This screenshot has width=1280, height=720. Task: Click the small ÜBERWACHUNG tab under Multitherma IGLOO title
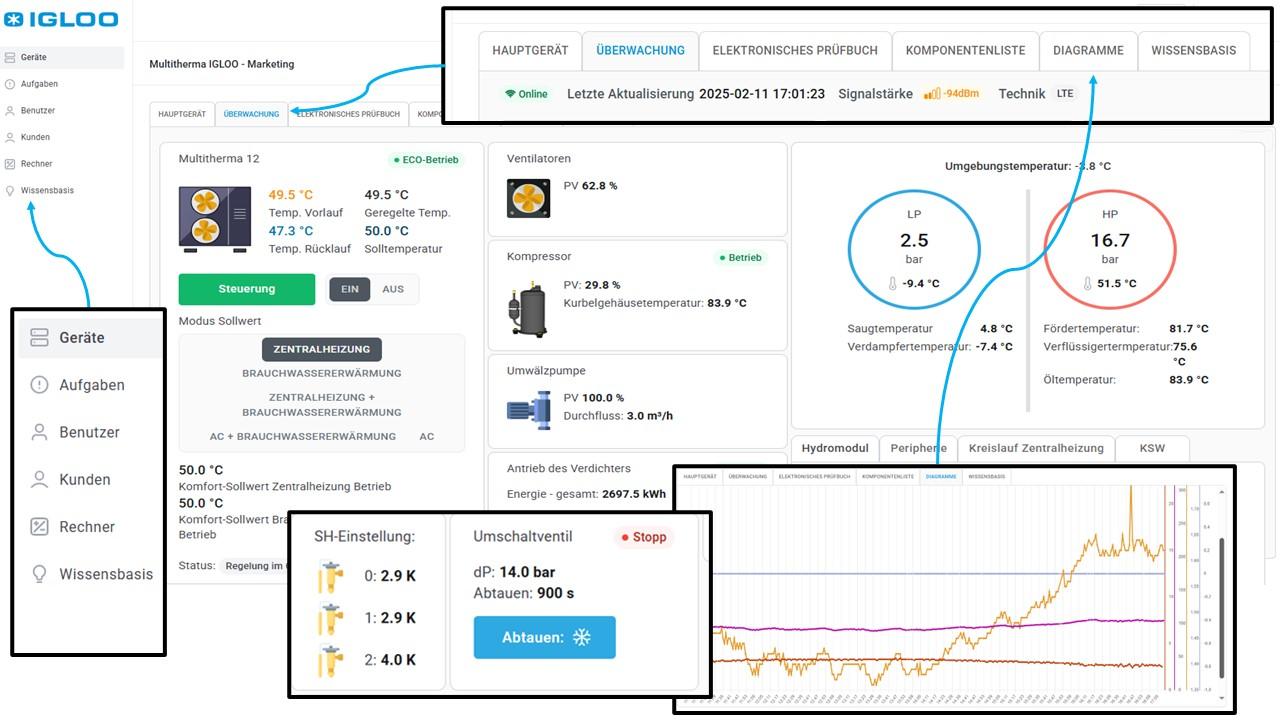[251, 114]
